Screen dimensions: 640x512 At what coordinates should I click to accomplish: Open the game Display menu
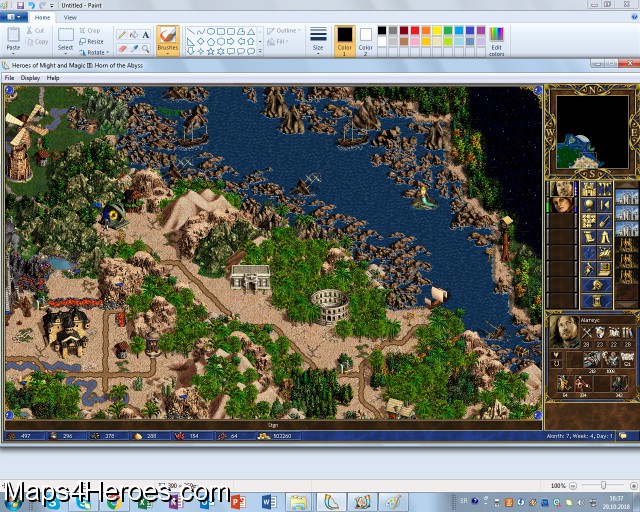(x=30, y=78)
